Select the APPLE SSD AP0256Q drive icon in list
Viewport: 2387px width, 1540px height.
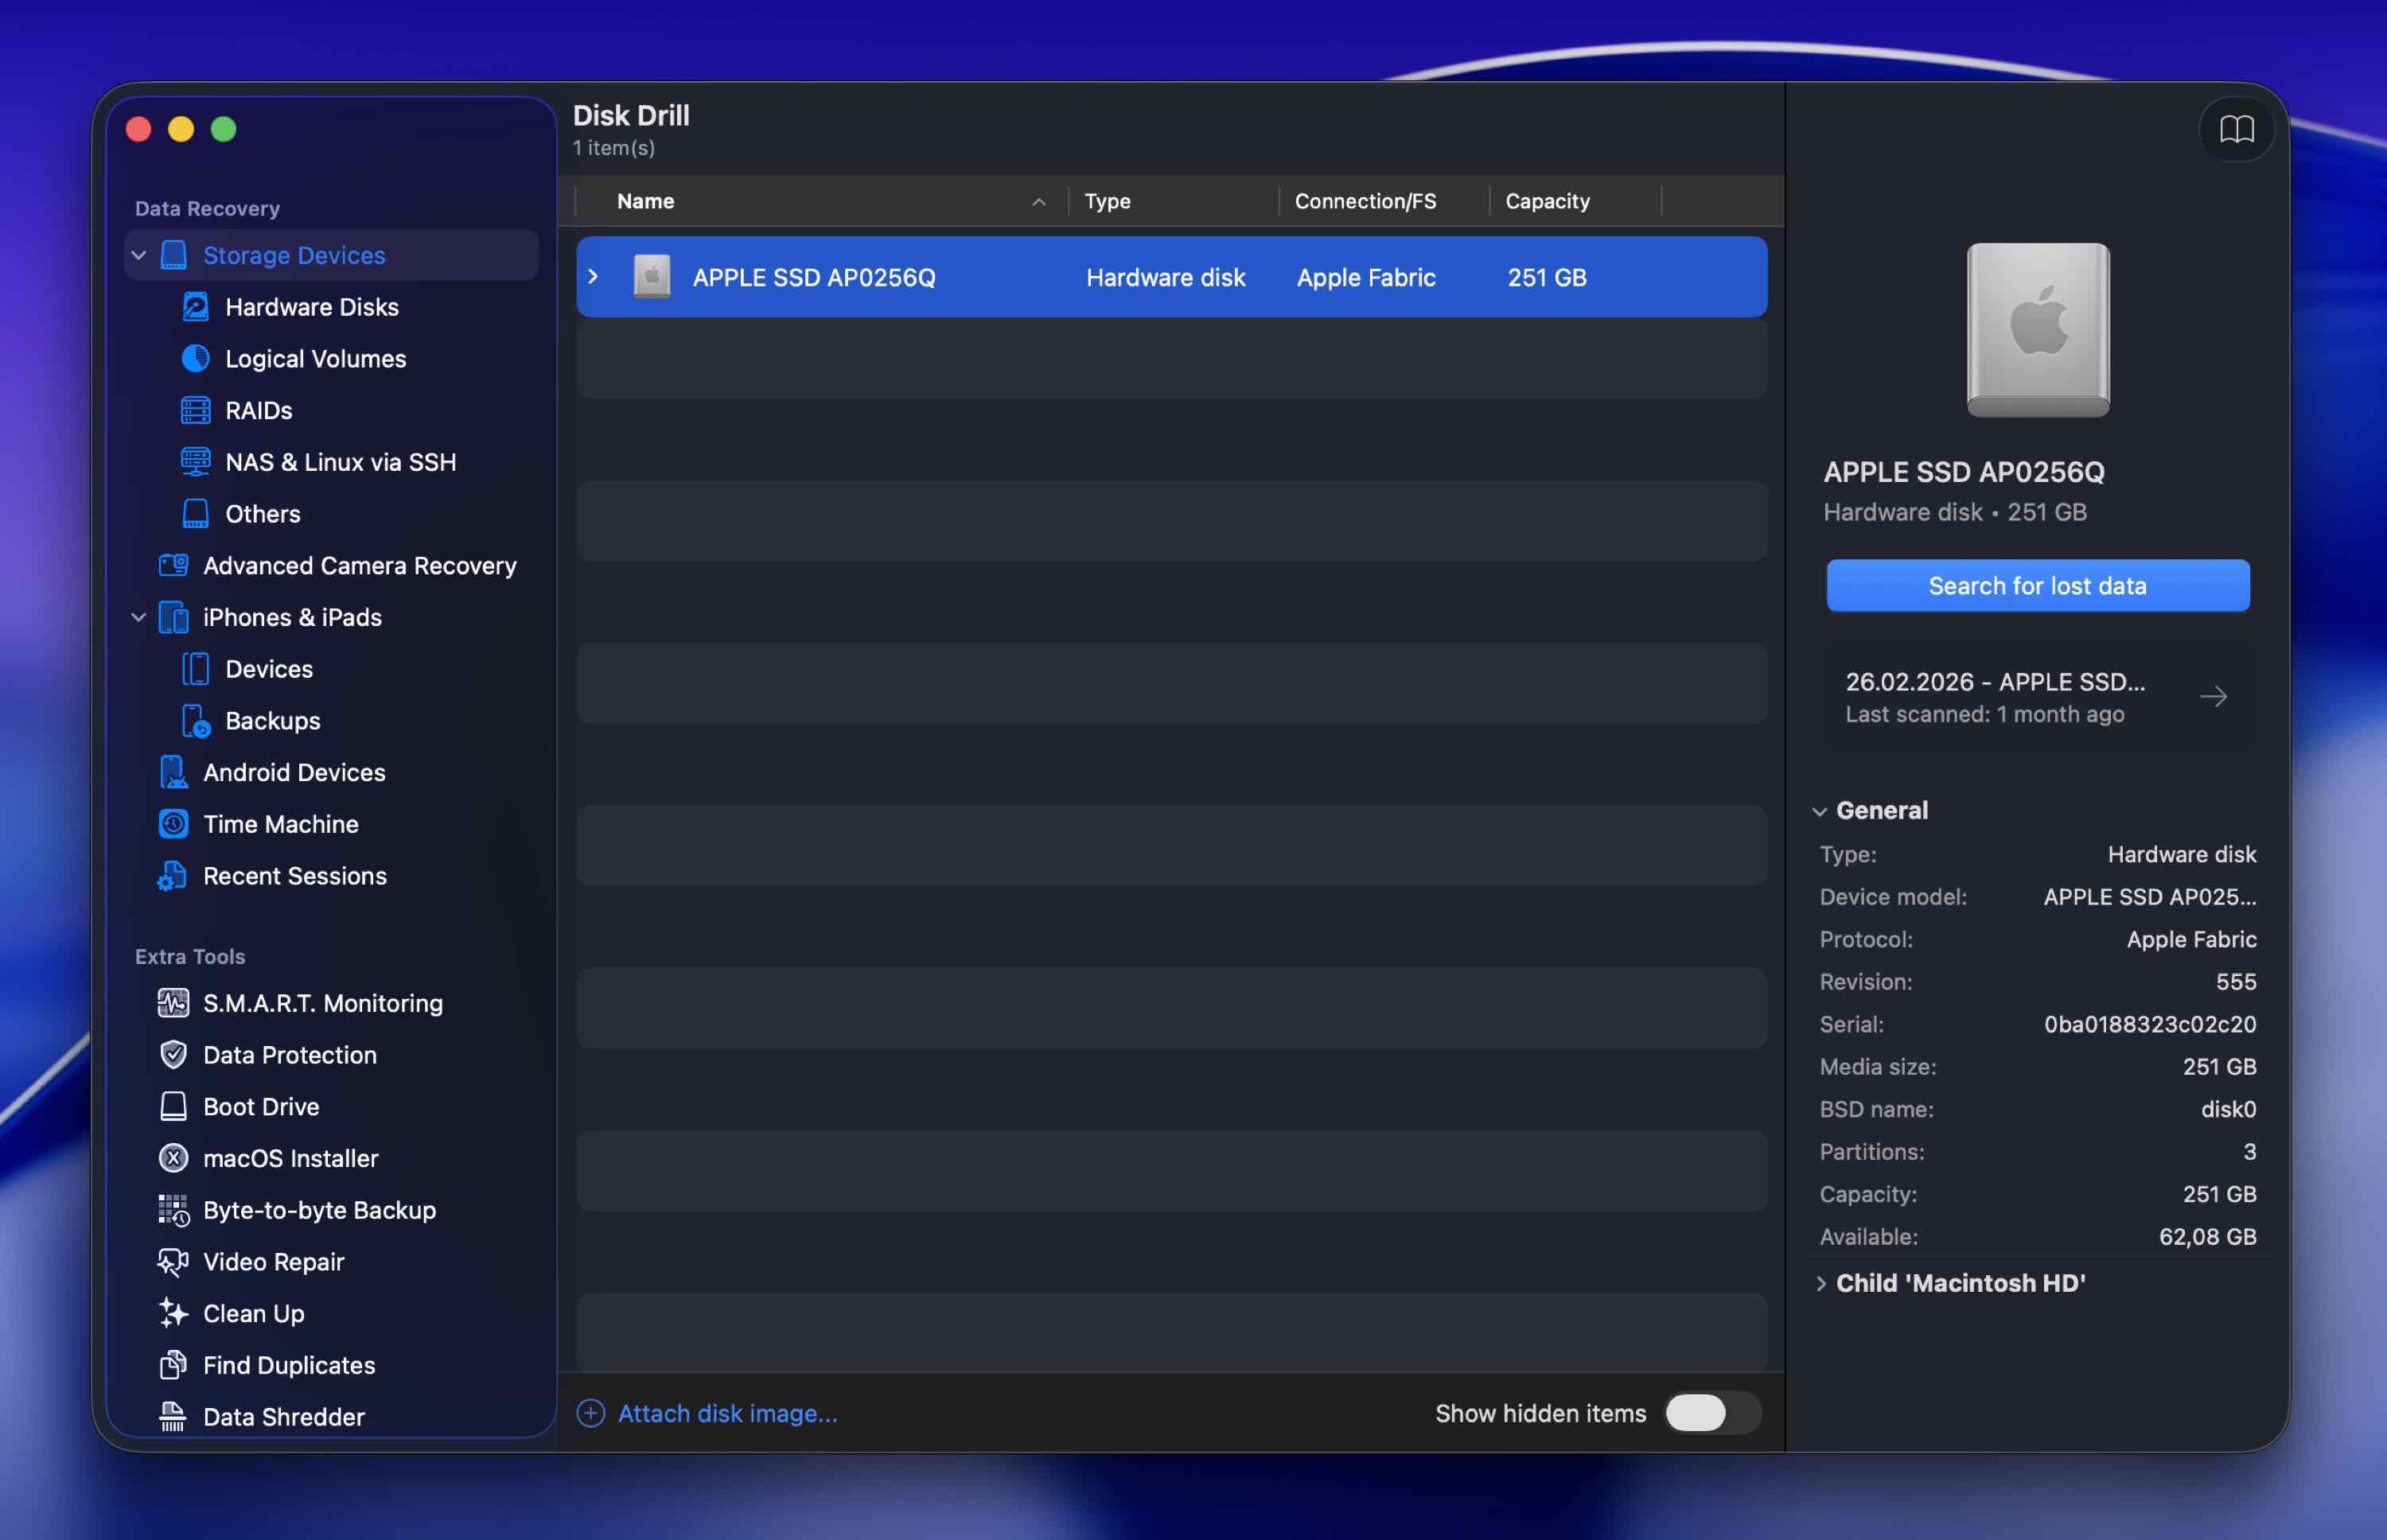point(652,277)
